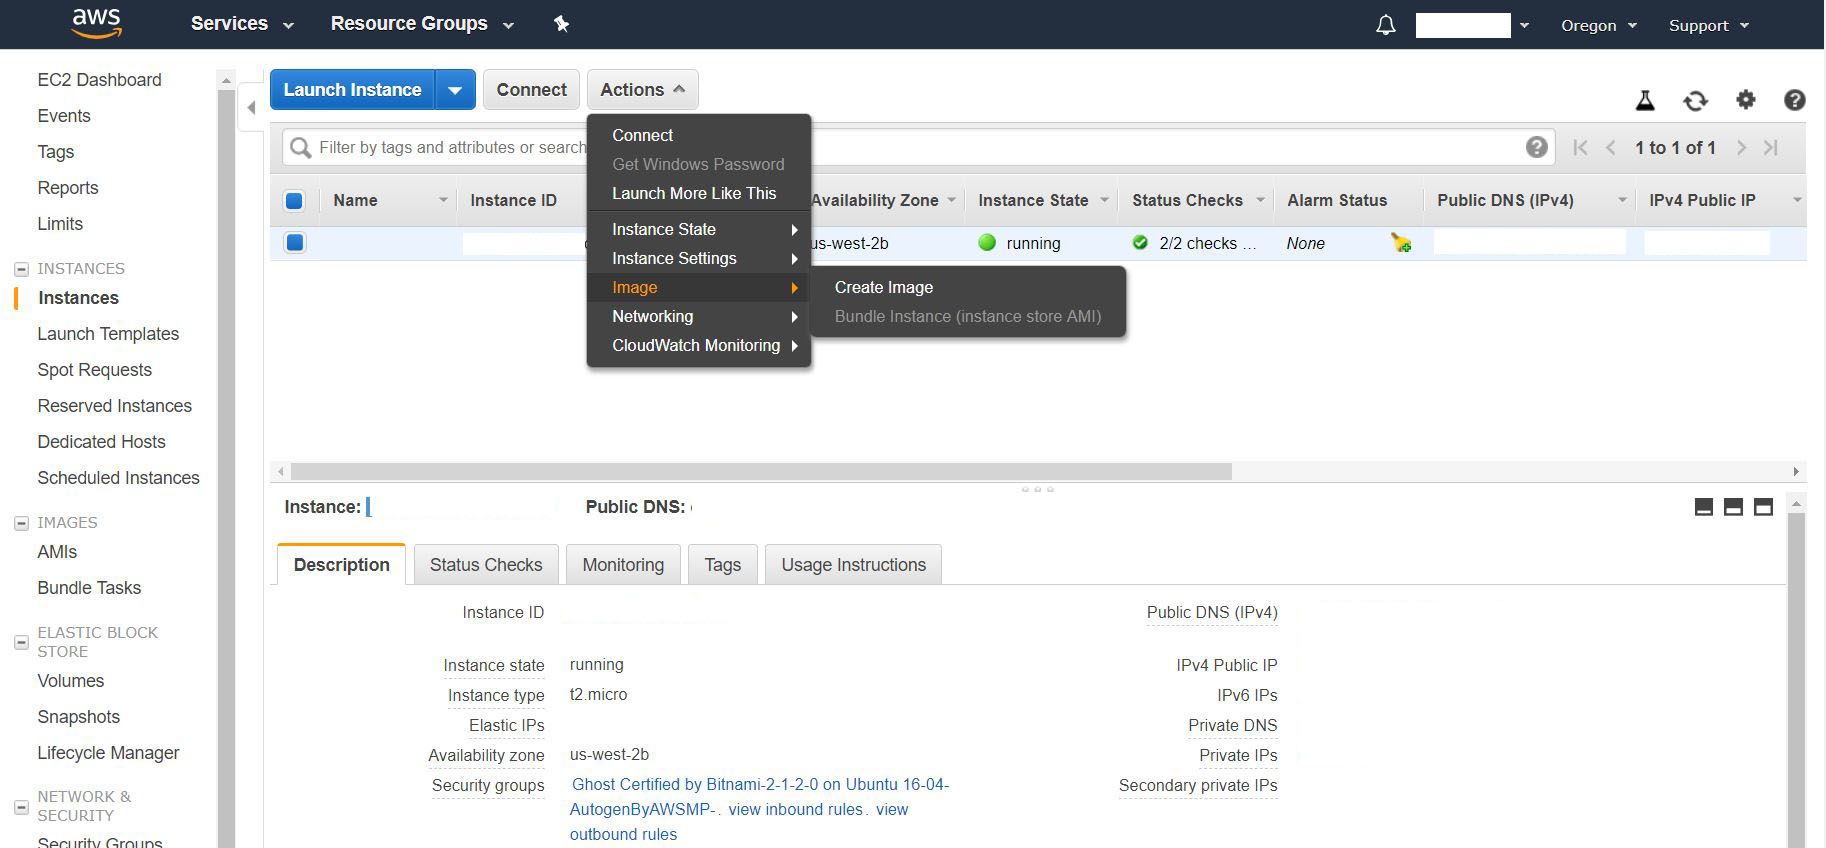Open the Instance State submenu
Screen dimensions: 1826x848
coord(699,229)
